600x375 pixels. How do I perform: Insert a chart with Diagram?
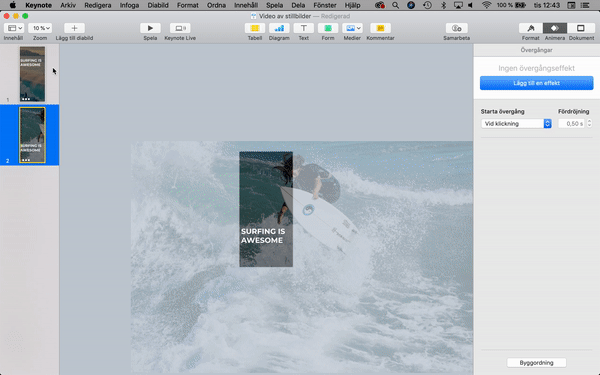(279, 28)
